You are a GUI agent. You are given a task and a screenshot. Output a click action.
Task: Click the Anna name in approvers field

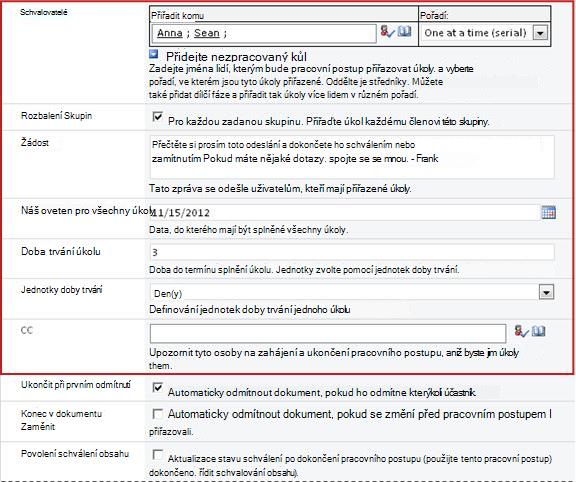pyautogui.click(x=170, y=33)
